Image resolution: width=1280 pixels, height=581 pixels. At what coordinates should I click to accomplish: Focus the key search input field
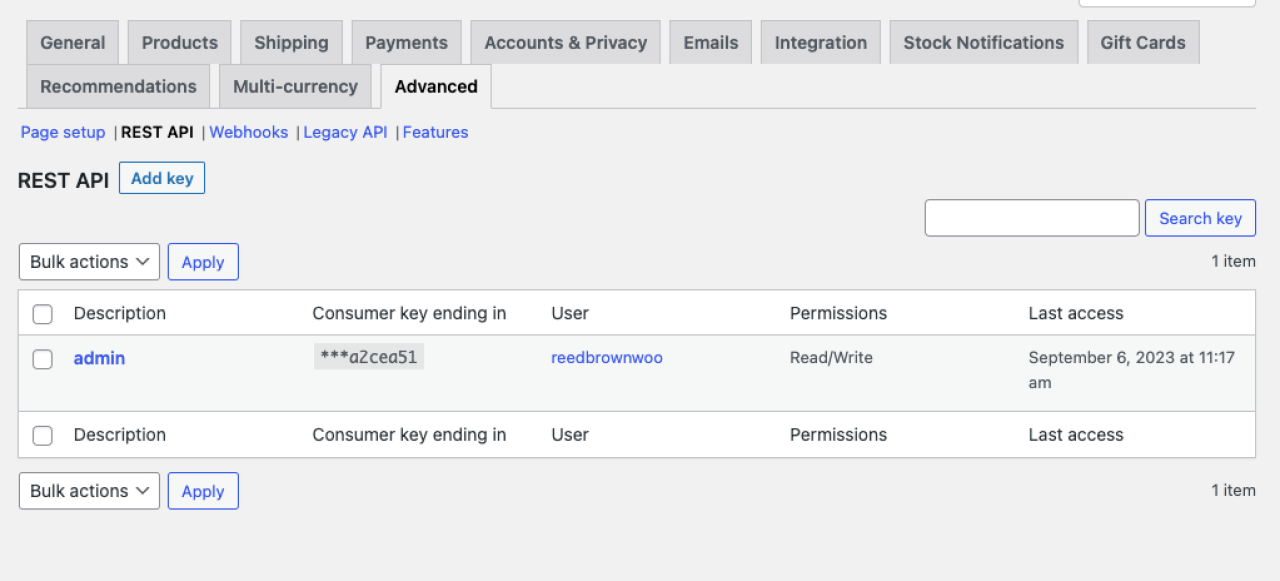click(x=1032, y=218)
